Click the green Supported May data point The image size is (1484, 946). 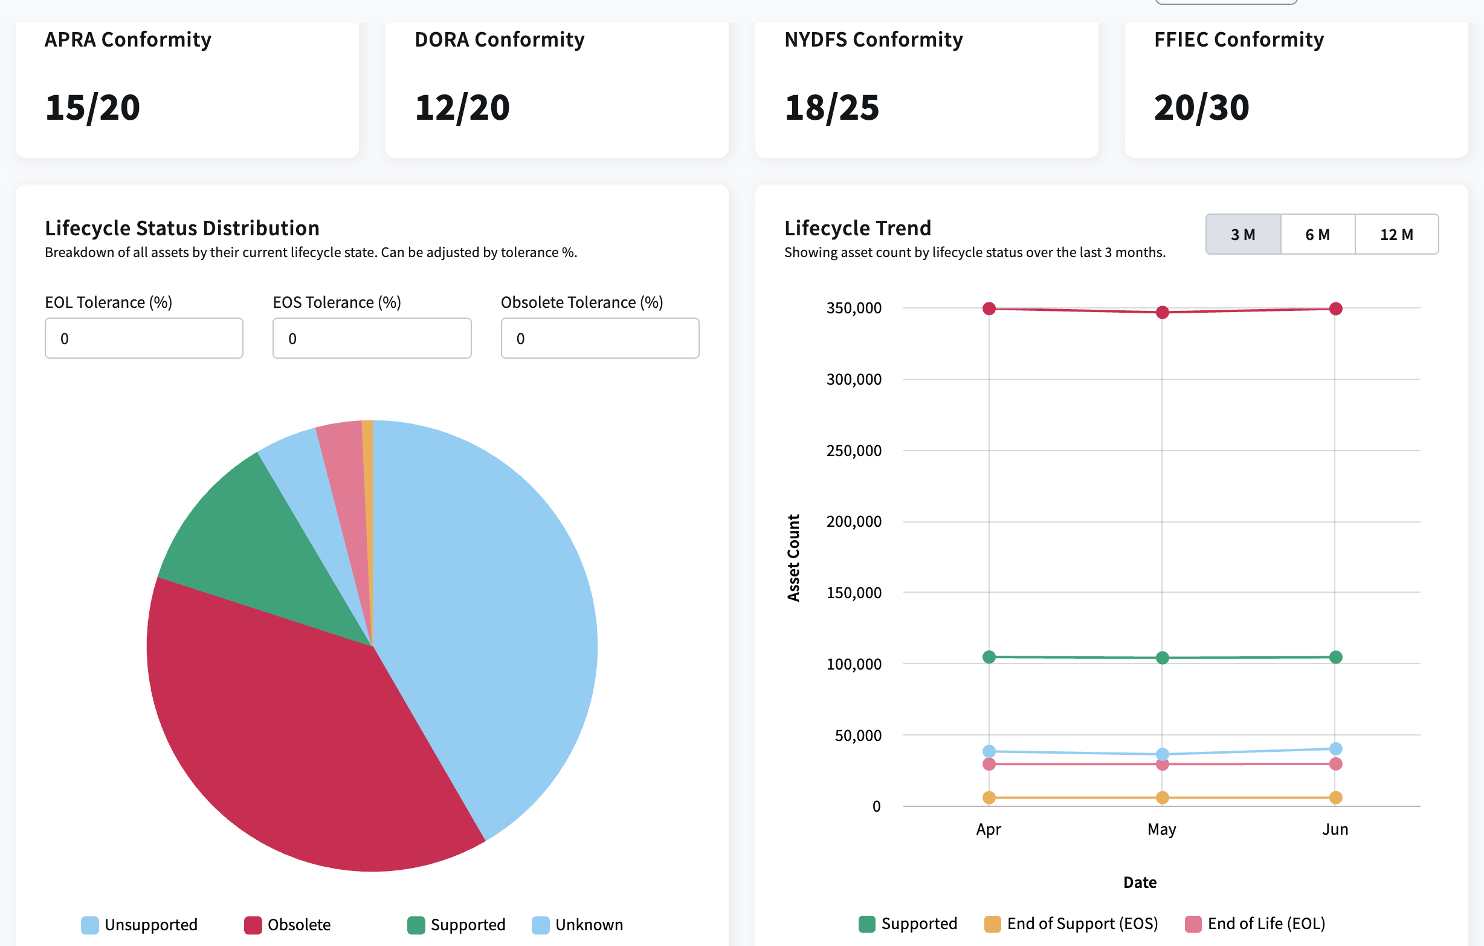pos(1162,658)
